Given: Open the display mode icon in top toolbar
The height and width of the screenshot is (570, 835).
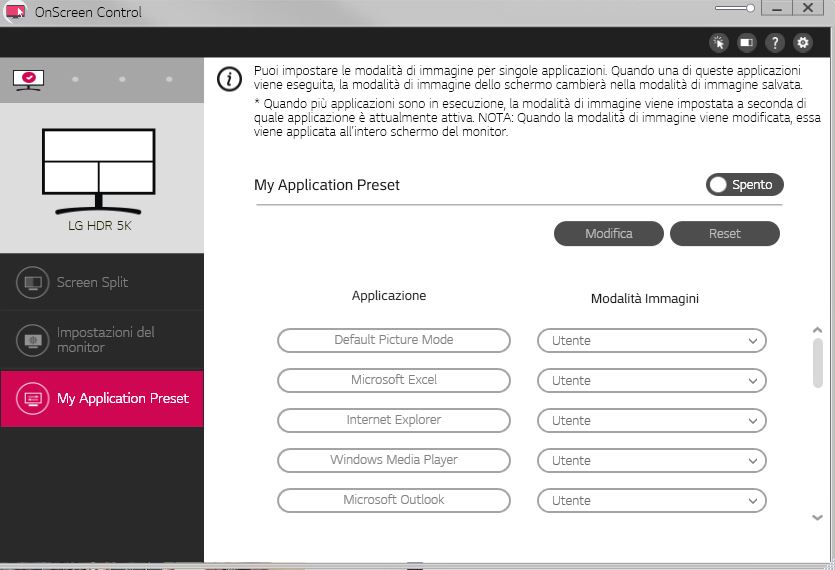Looking at the screenshot, I should coord(747,42).
